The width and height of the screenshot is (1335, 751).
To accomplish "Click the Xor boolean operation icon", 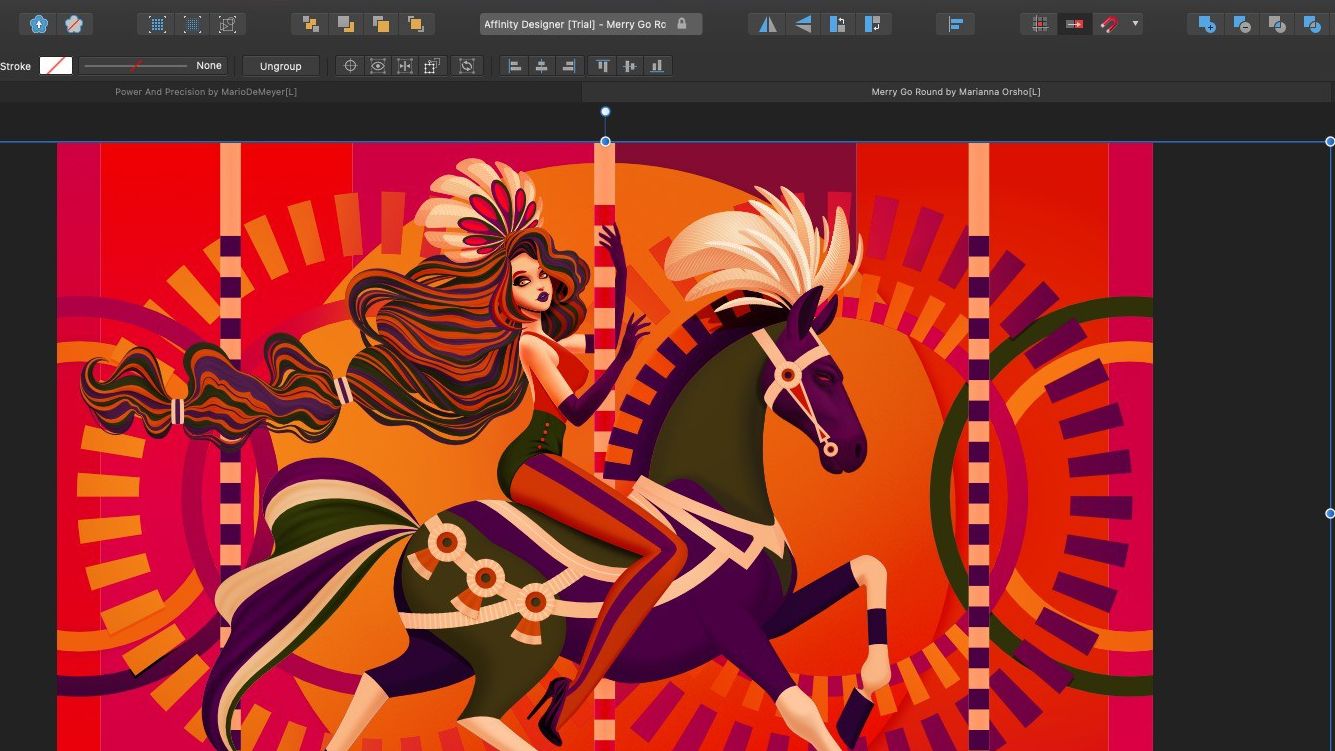I will [x=1311, y=24].
